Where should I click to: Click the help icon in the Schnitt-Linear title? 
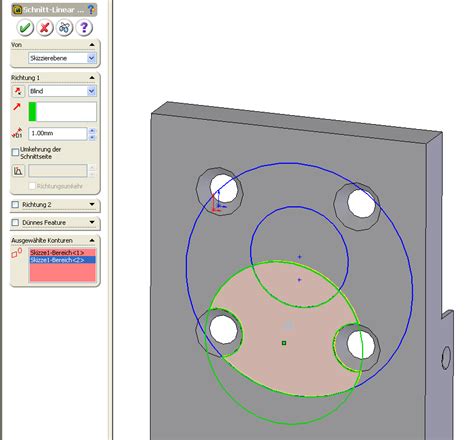(91, 10)
